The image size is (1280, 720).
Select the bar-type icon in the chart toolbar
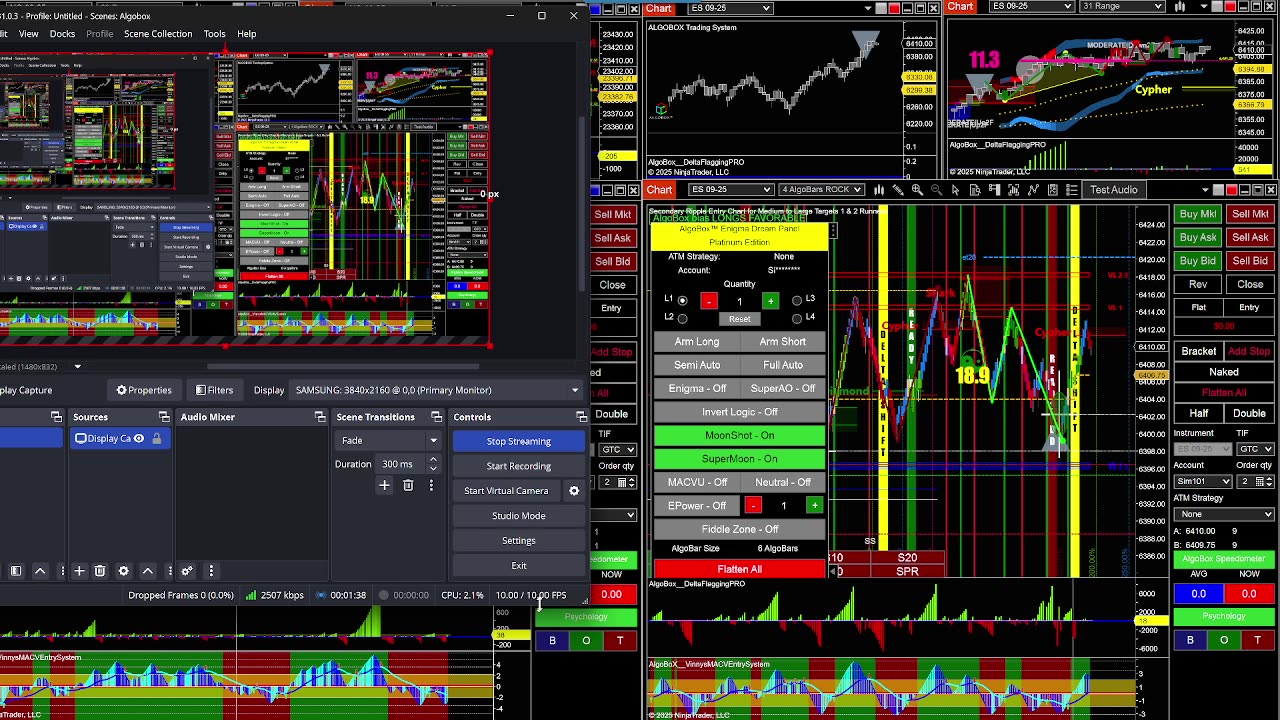(878, 190)
